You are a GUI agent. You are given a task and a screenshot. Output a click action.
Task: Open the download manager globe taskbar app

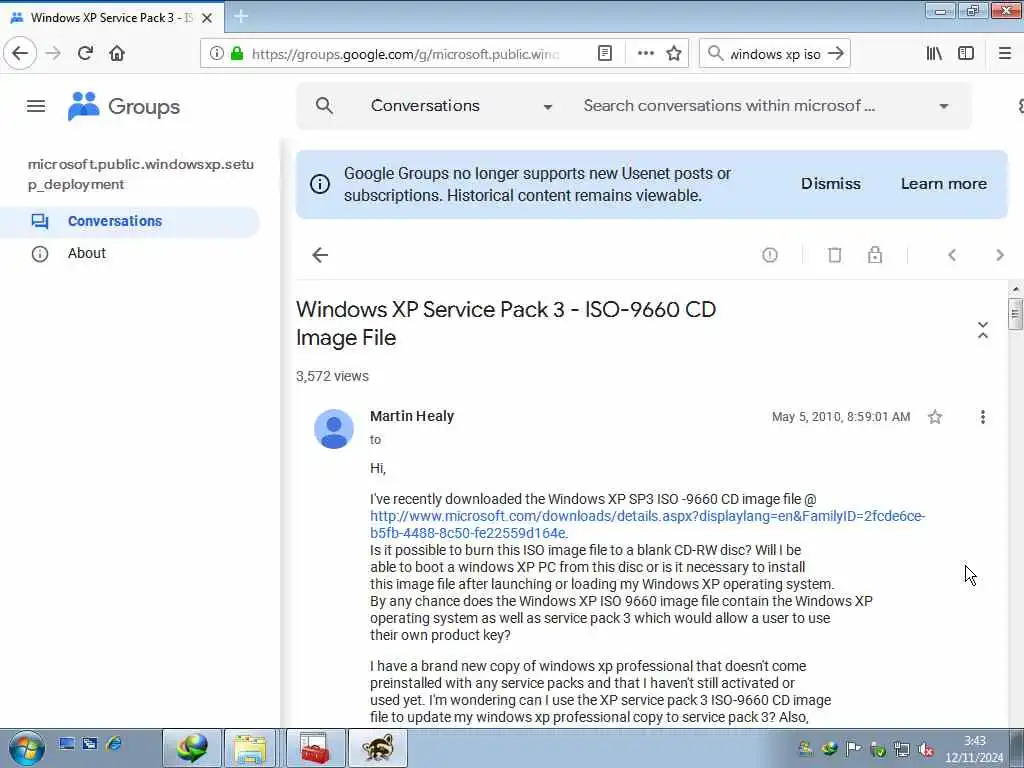191,748
